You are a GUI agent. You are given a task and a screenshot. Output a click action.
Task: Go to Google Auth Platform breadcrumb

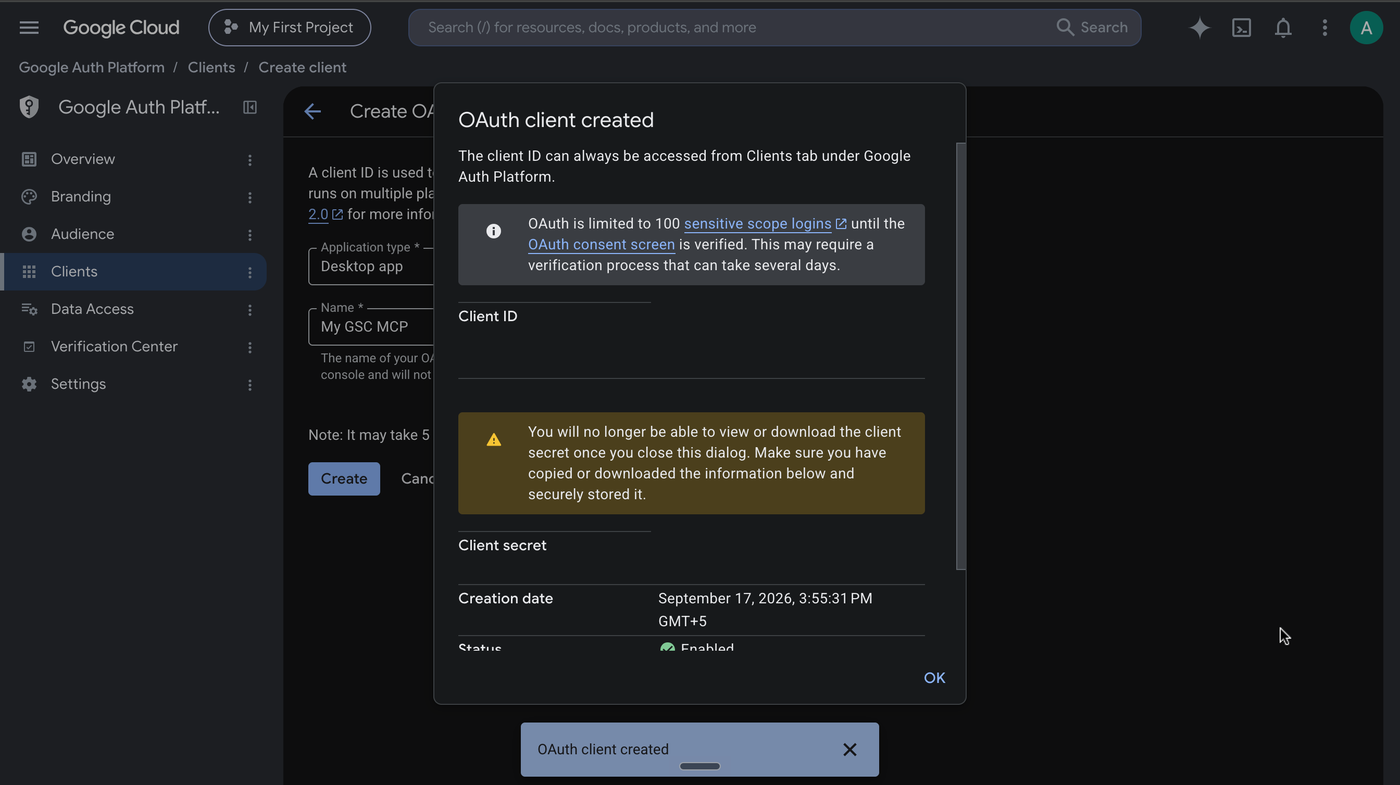point(92,67)
